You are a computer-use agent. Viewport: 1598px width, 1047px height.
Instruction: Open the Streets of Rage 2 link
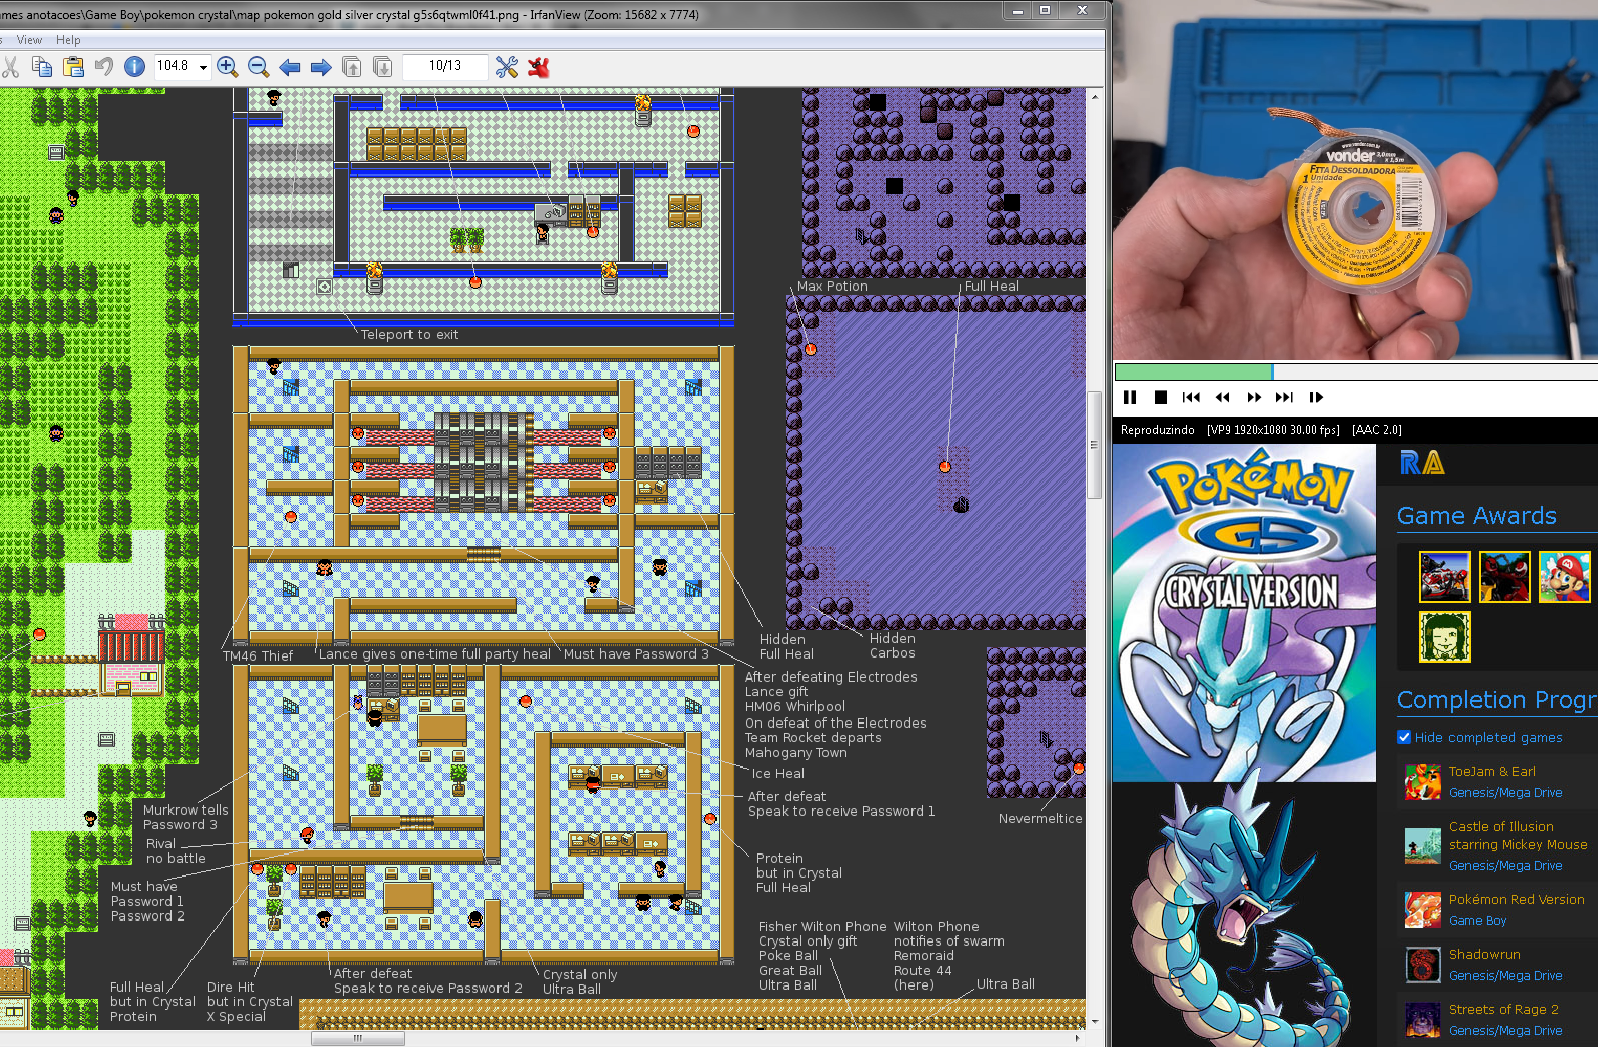(x=1504, y=1009)
